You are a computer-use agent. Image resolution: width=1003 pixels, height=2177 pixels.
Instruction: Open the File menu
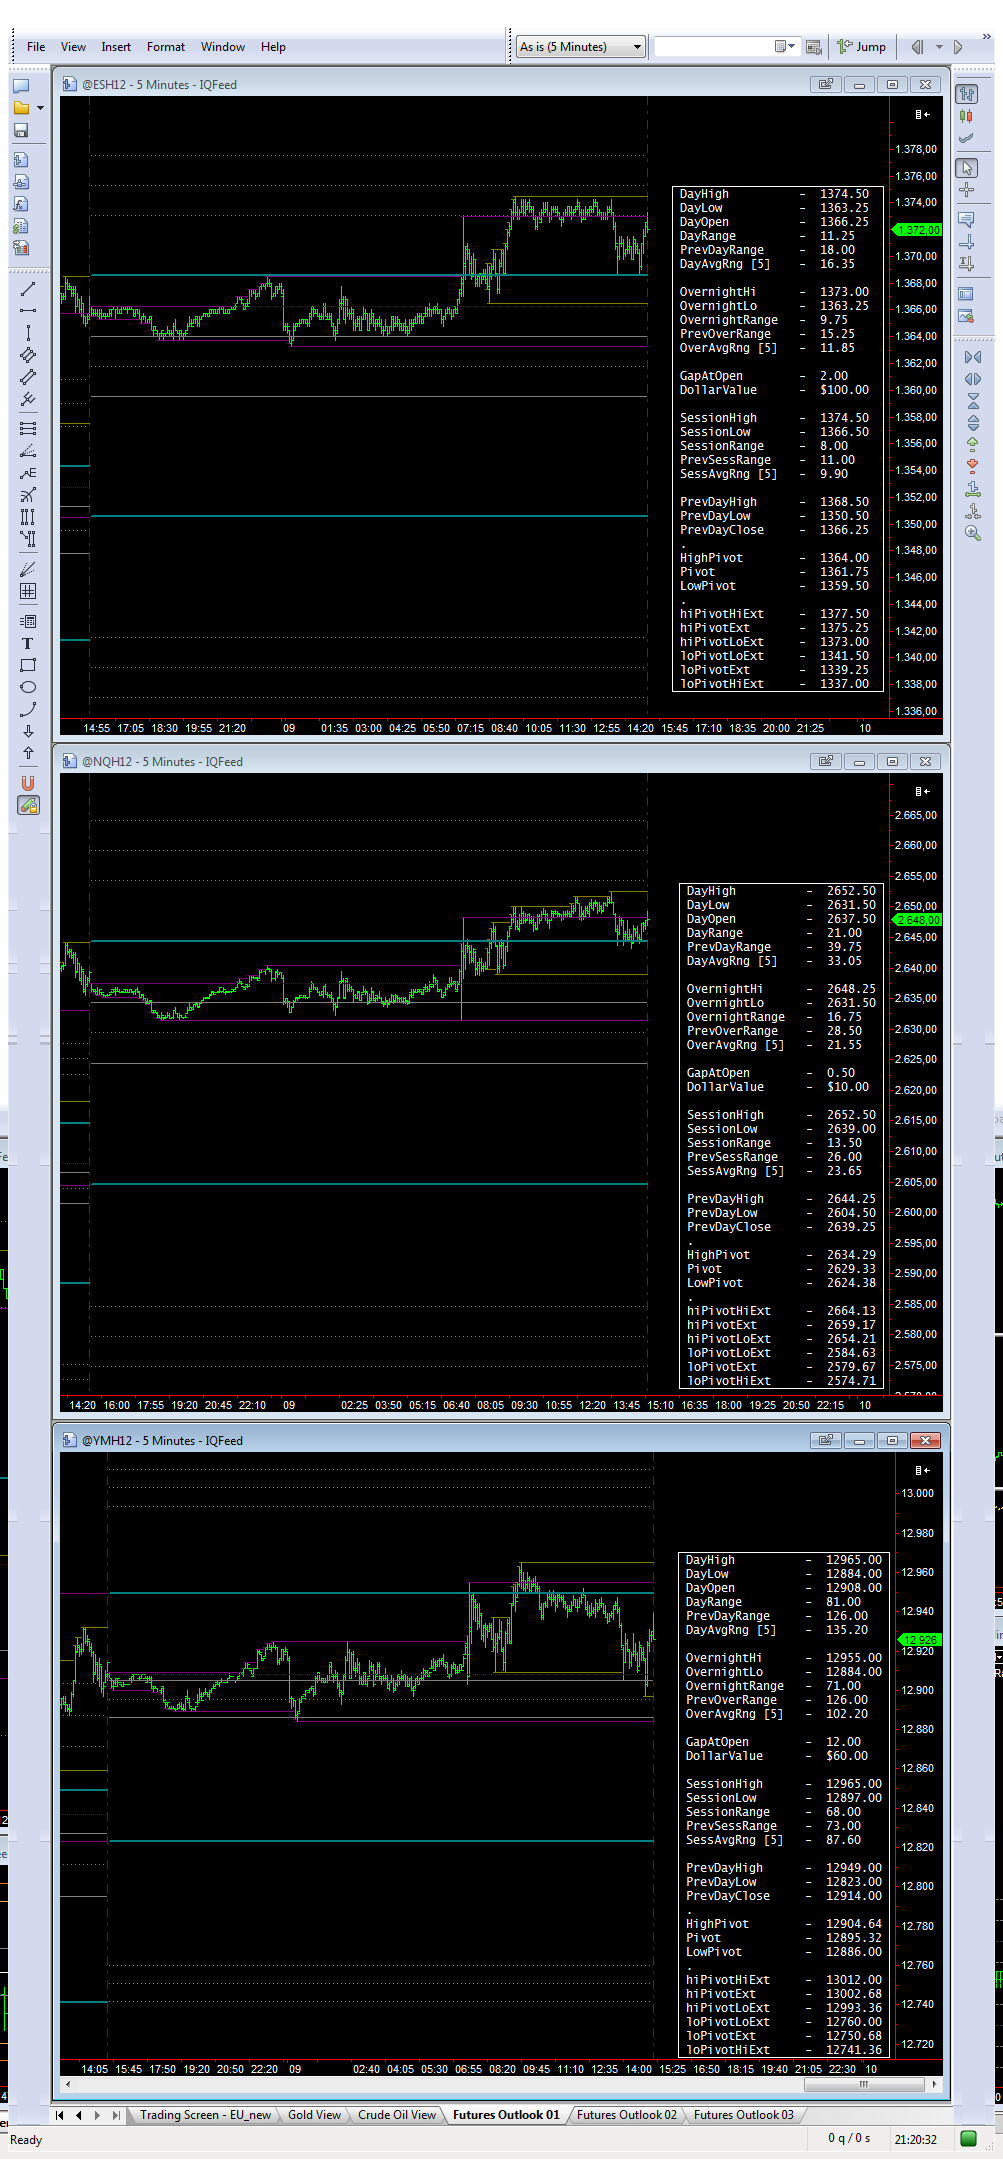tap(36, 47)
